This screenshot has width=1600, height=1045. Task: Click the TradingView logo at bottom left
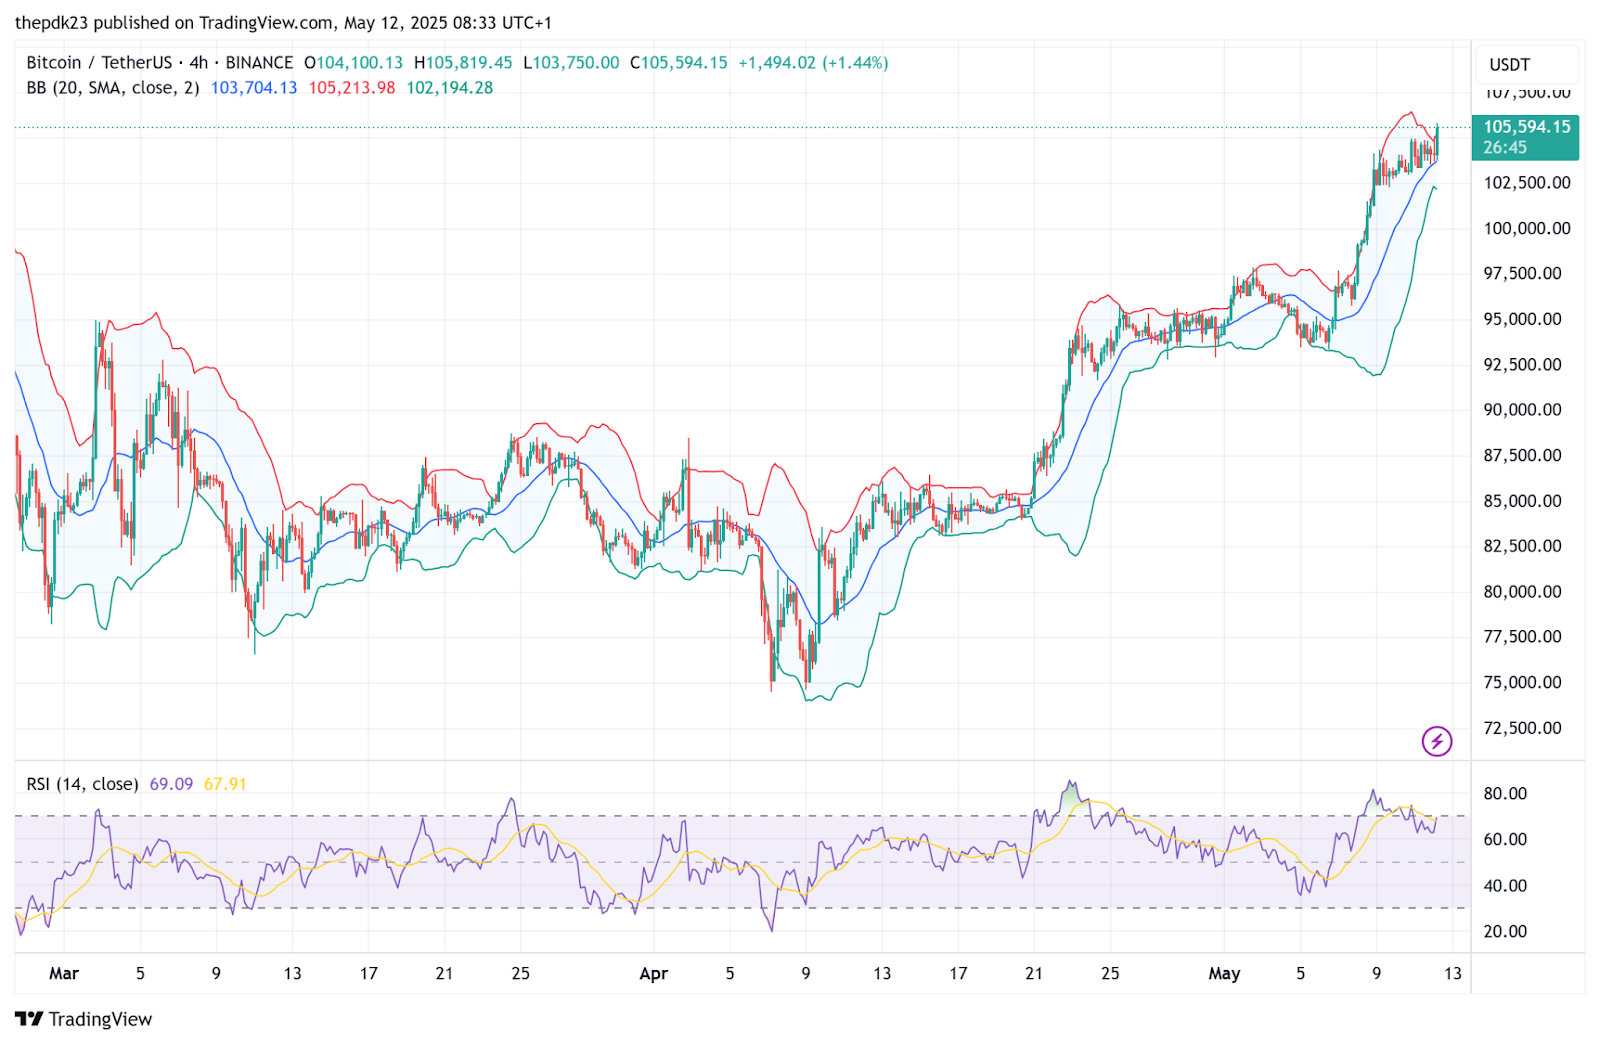pos(84,1019)
